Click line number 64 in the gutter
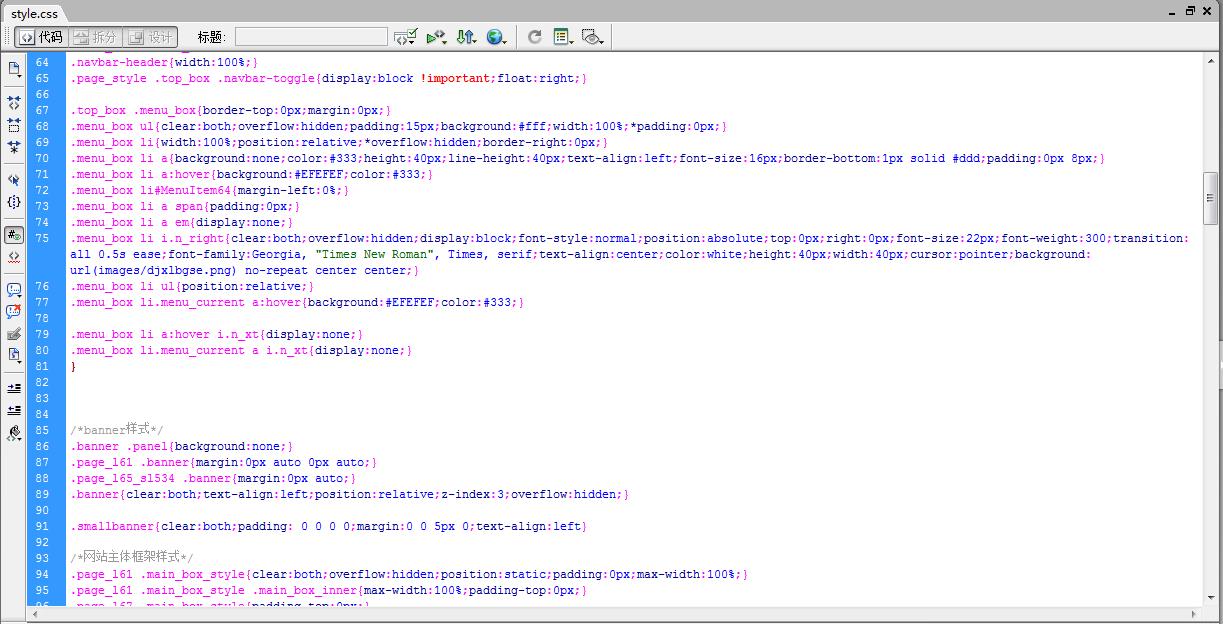 41,62
